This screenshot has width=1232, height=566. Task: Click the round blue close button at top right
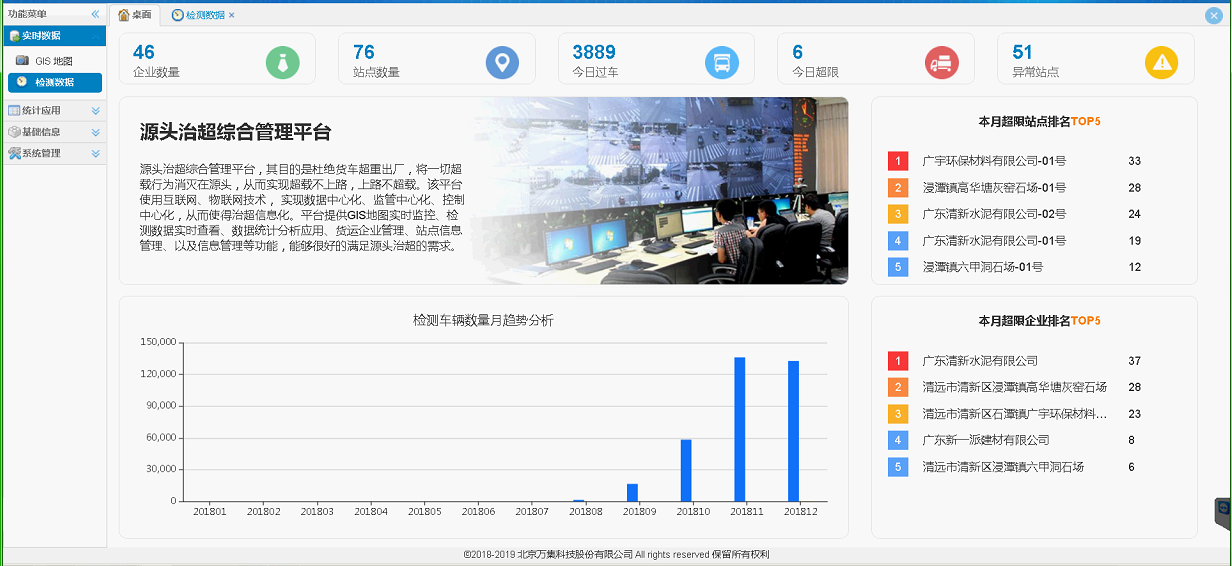[1213, 15]
